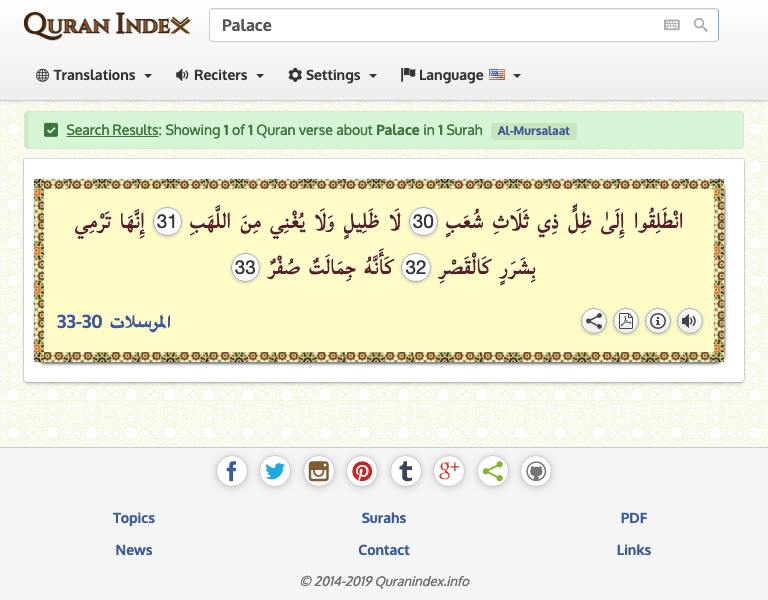Open the Twitter social icon

tap(275, 471)
